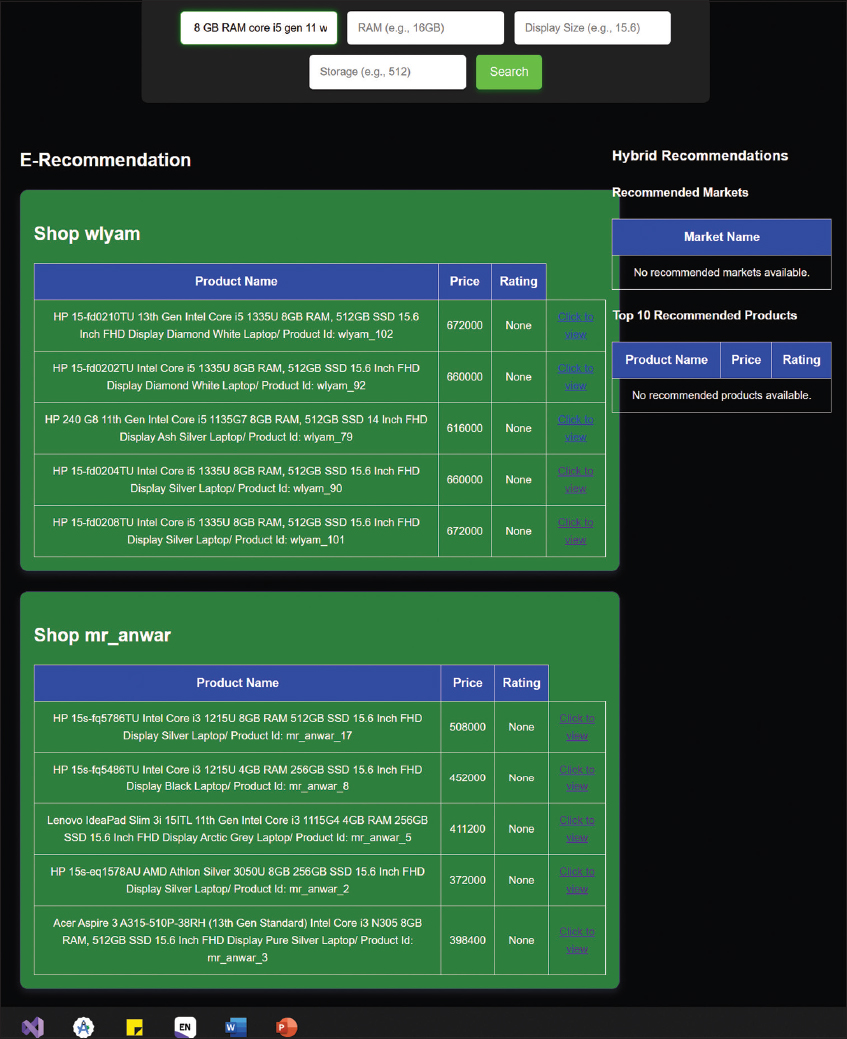Click 'No recommended markets available.' message
This screenshot has height=1039, width=847.
[x=722, y=272]
